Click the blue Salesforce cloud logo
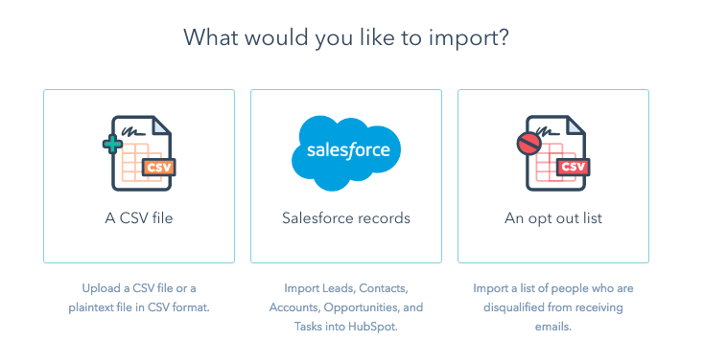This screenshot has width=704, height=363. click(x=346, y=153)
